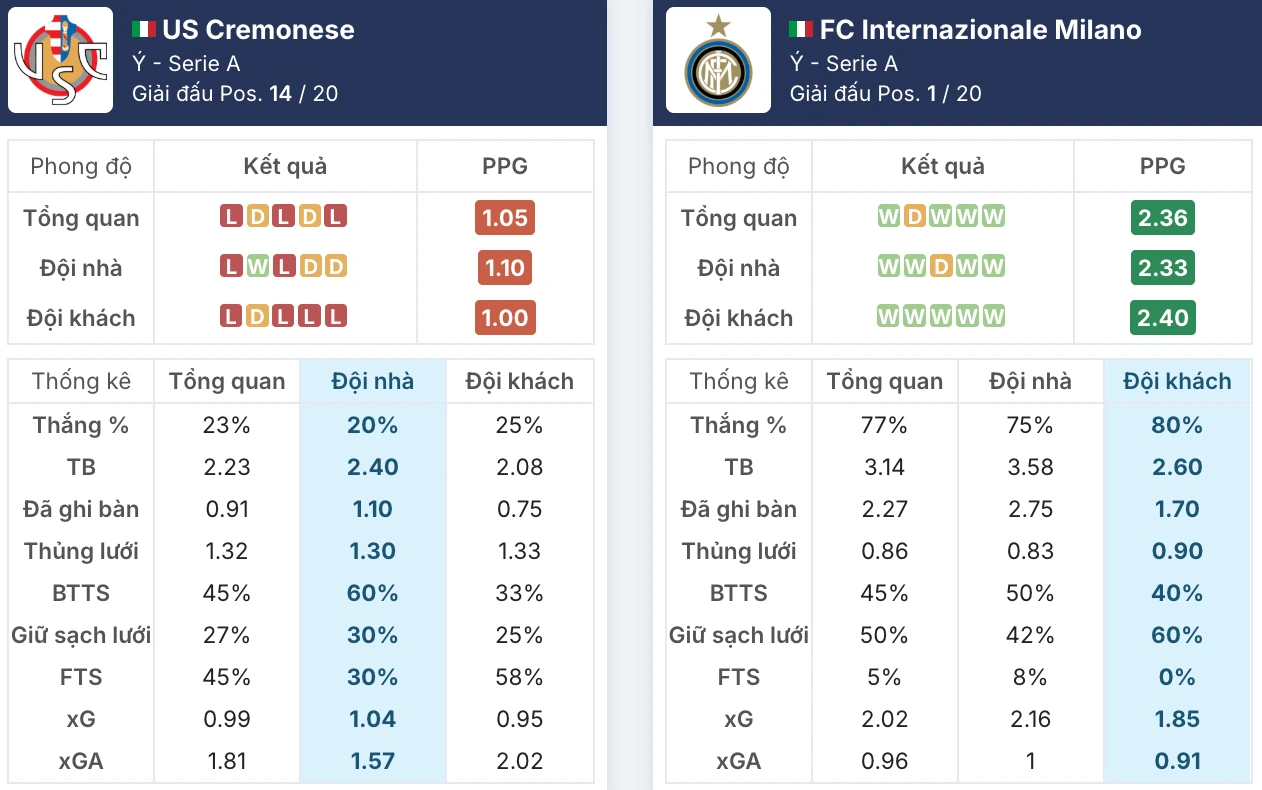Screen dimensions: 1262x790
Task: Open the Kết quả column options
Action: [285, 166]
